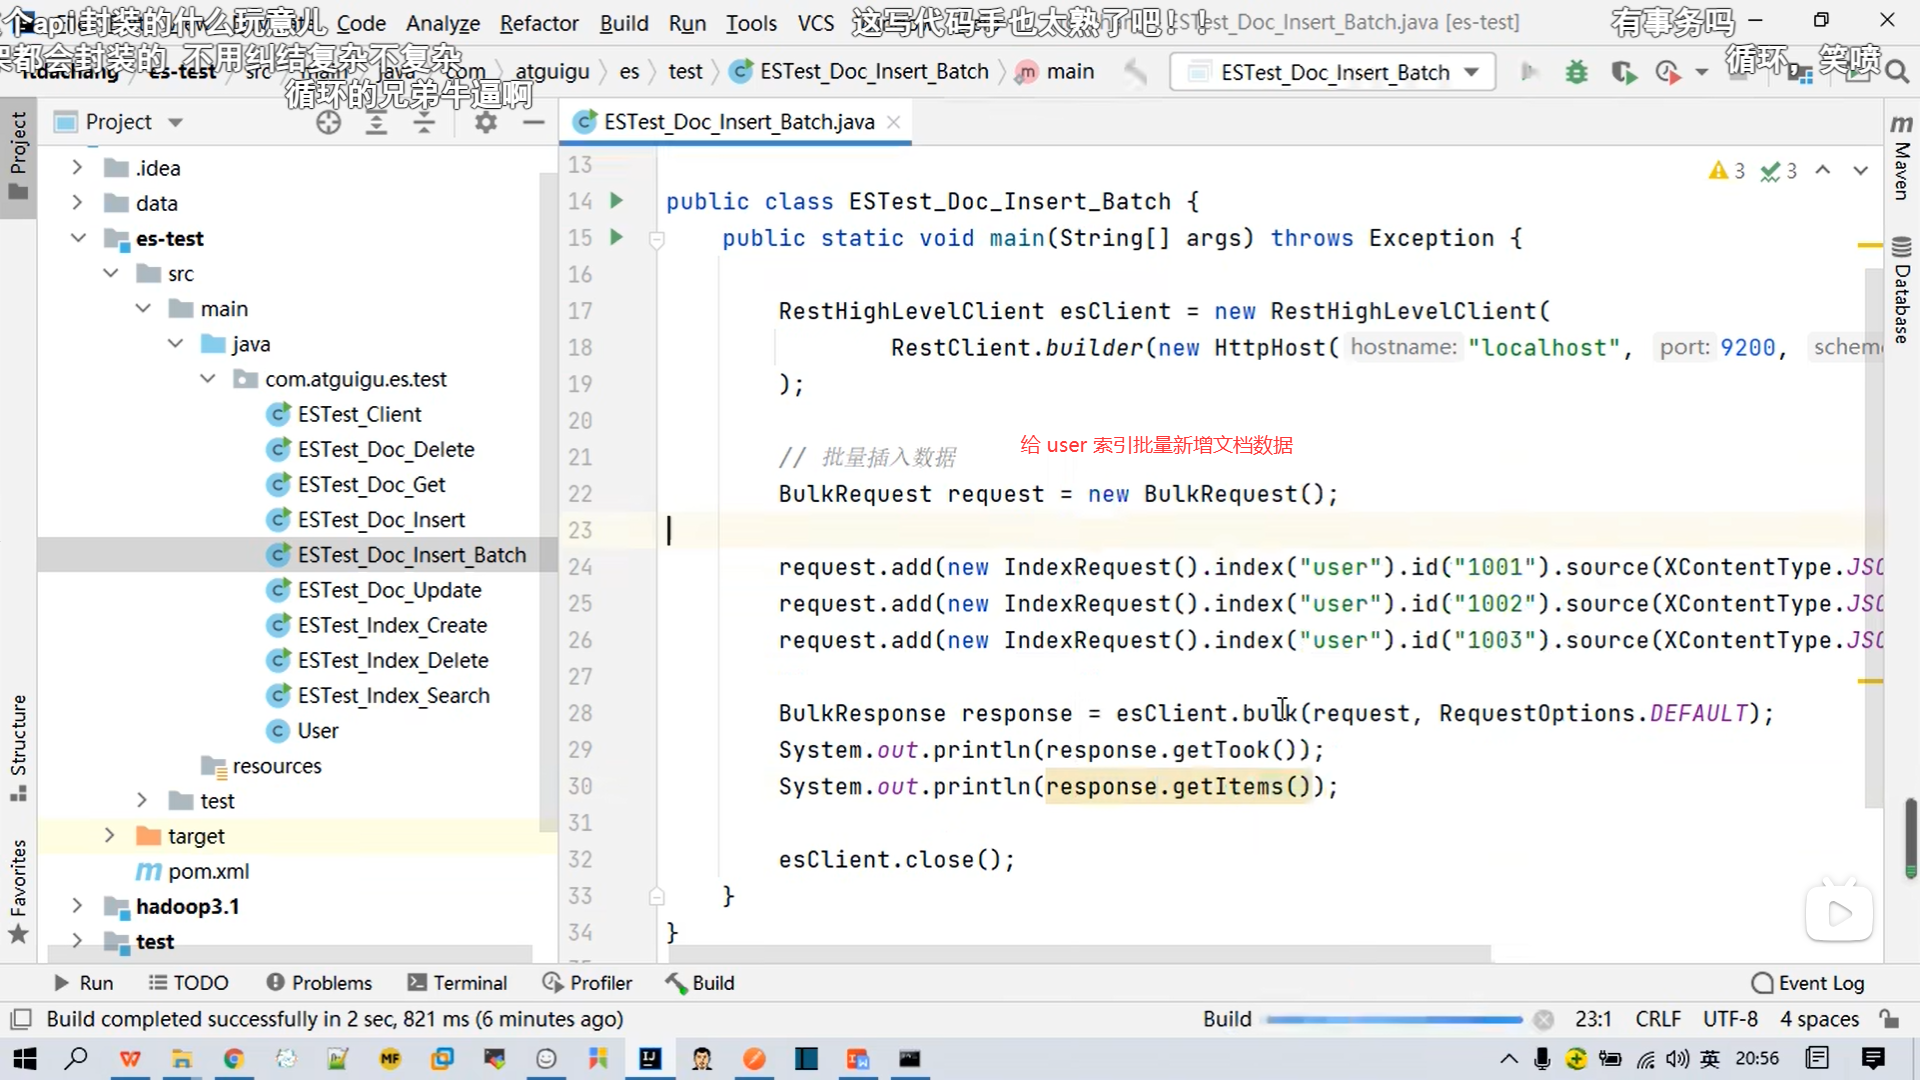Viewport: 1920px width, 1080px height.
Task: Click the UTF-8 encoding indicator
Action: 1729,1018
